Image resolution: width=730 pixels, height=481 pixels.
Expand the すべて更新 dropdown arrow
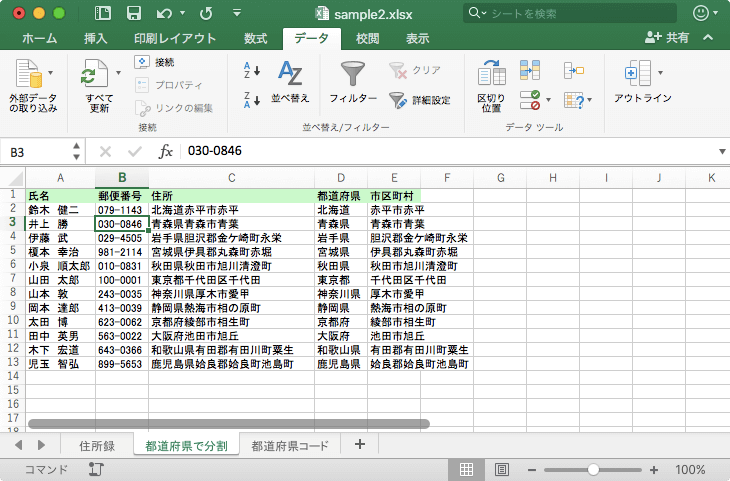(x=118, y=73)
